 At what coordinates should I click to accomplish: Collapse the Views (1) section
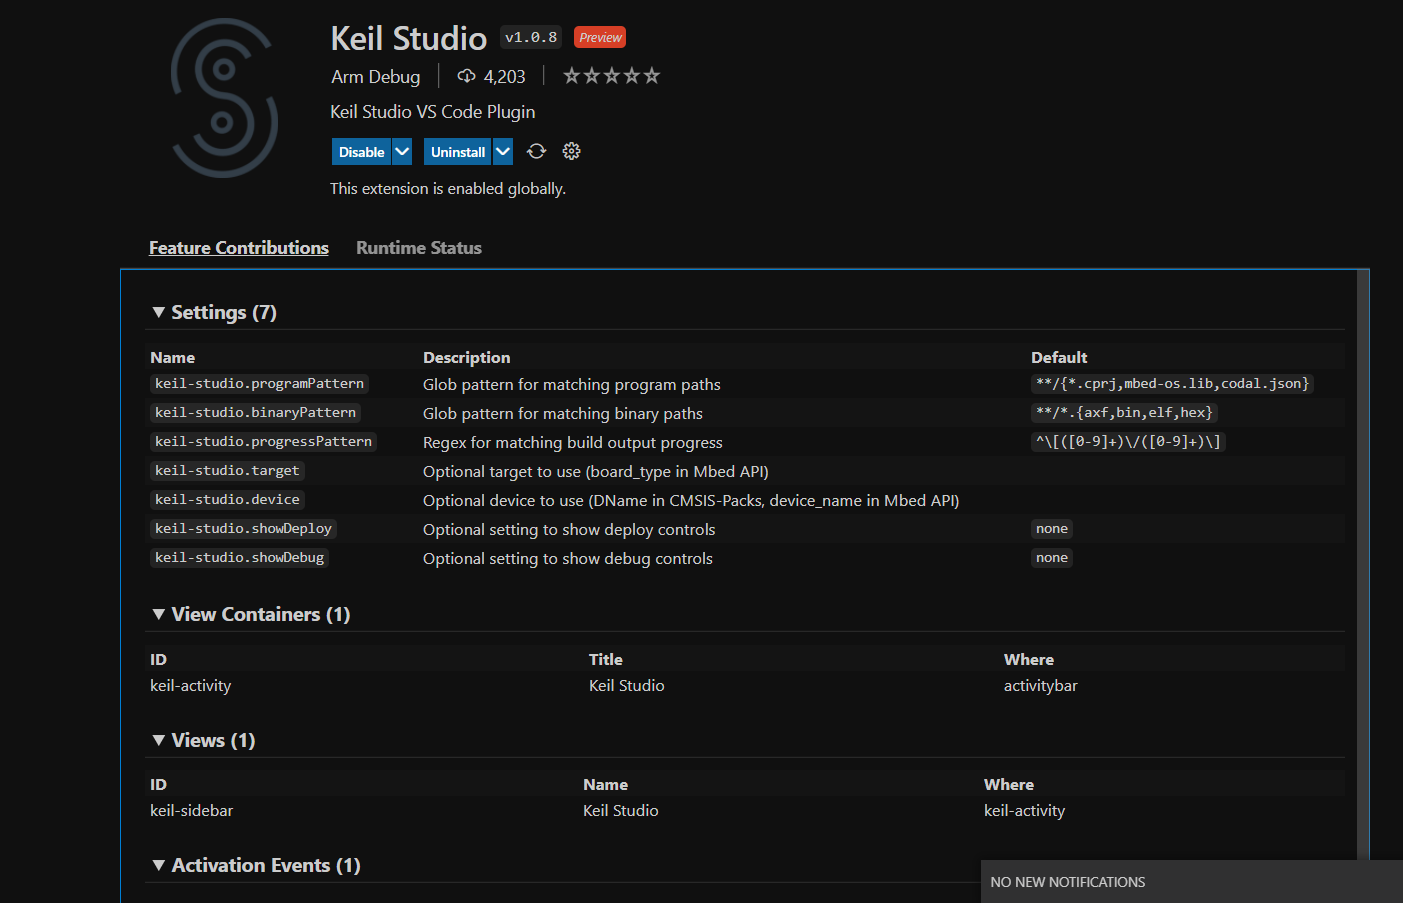[204, 740]
